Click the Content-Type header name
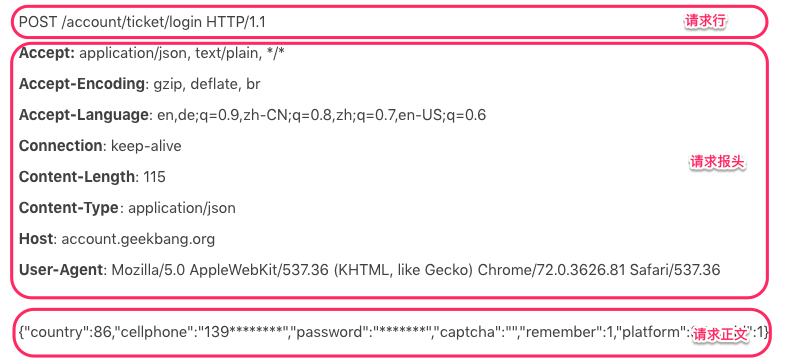The width and height of the screenshot is (787, 363). pyautogui.click(x=69, y=208)
